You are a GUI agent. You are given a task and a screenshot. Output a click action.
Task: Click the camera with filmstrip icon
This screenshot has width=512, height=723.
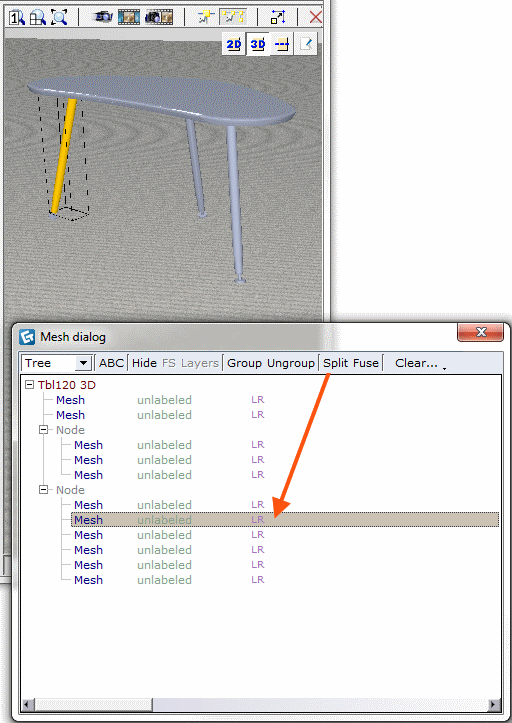coord(159,18)
